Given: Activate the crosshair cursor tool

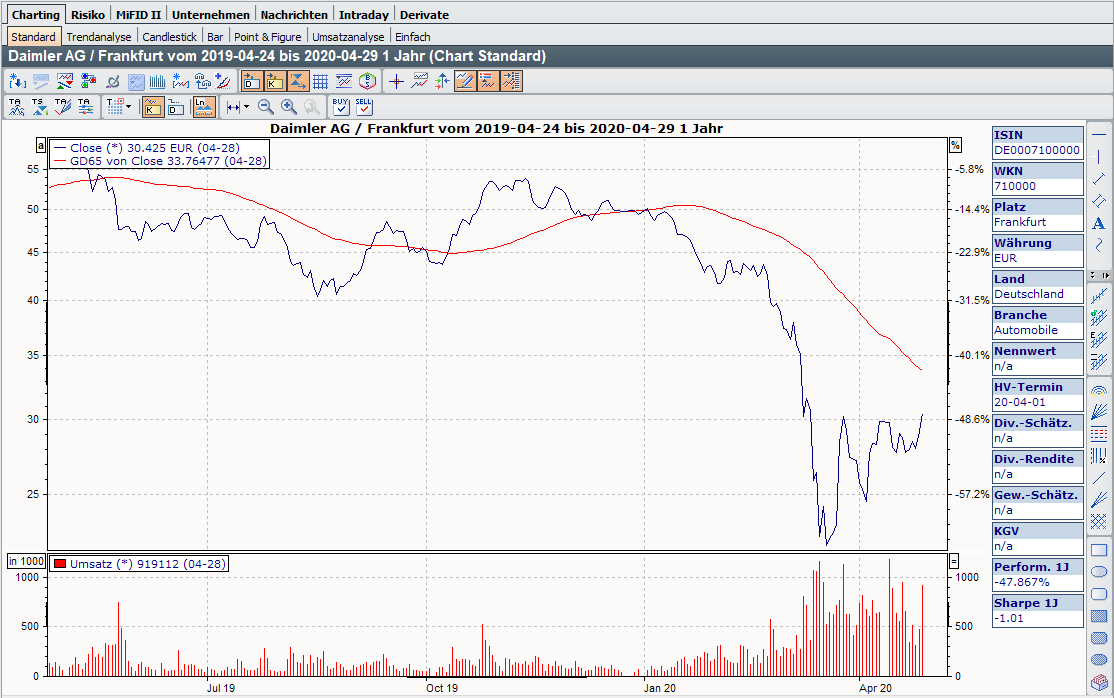Looking at the screenshot, I should 396,82.
